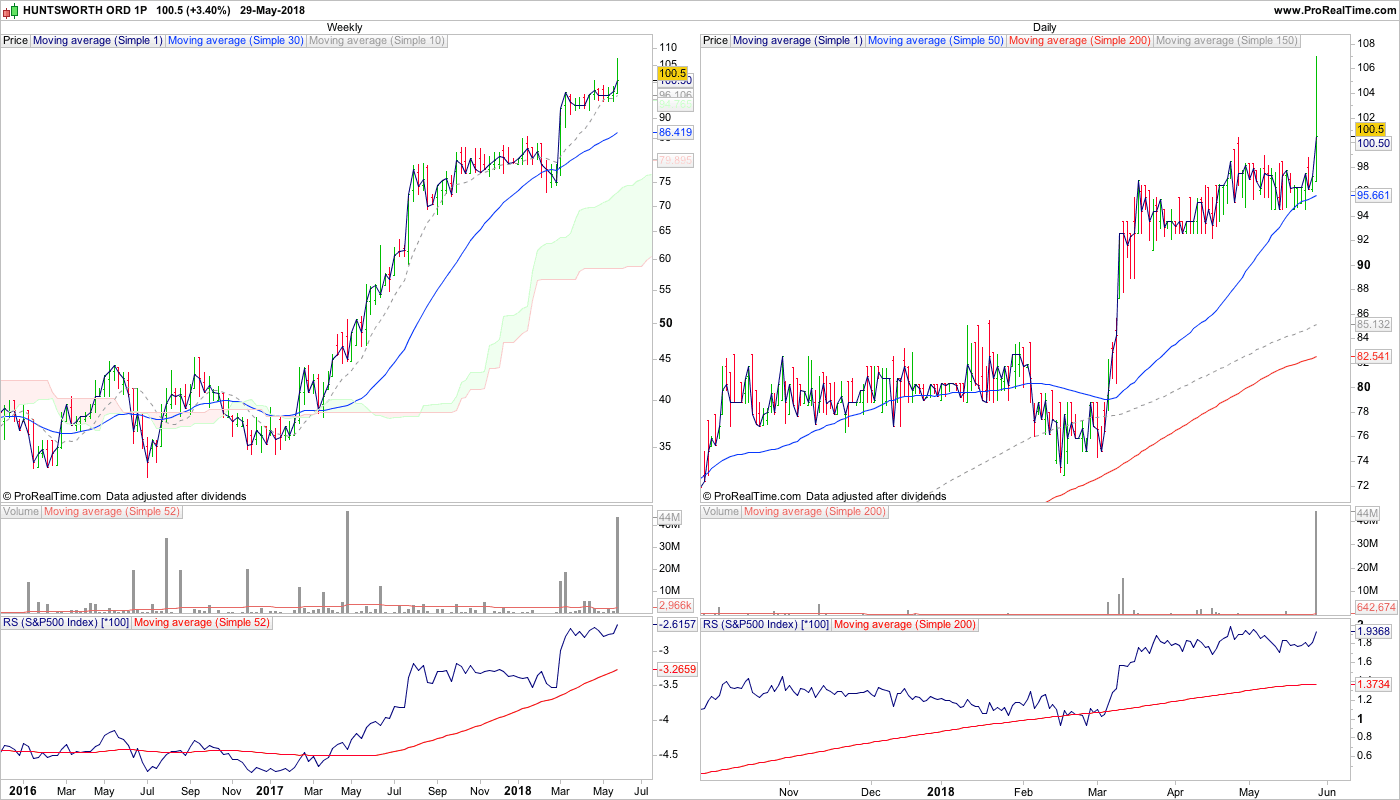Click the yellow 100.5 price tag on Daily chart
The image size is (1400, 800).
[1369, 129]
